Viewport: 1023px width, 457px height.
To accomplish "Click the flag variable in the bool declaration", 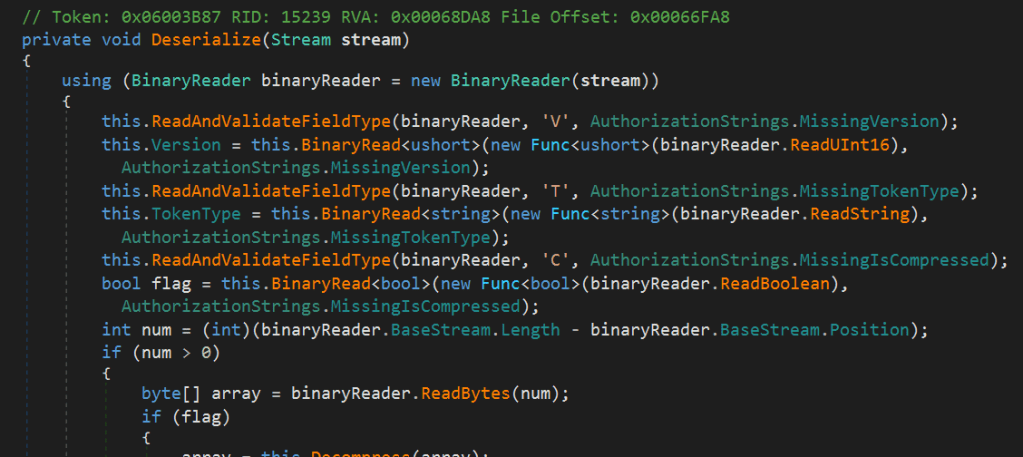I will point(161,283).
